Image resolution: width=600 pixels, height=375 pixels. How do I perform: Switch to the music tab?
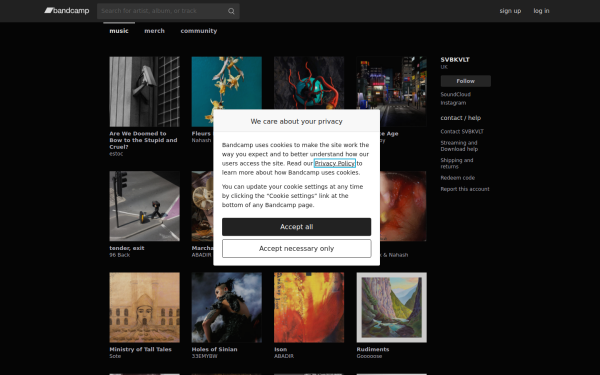tap(119, 31)
